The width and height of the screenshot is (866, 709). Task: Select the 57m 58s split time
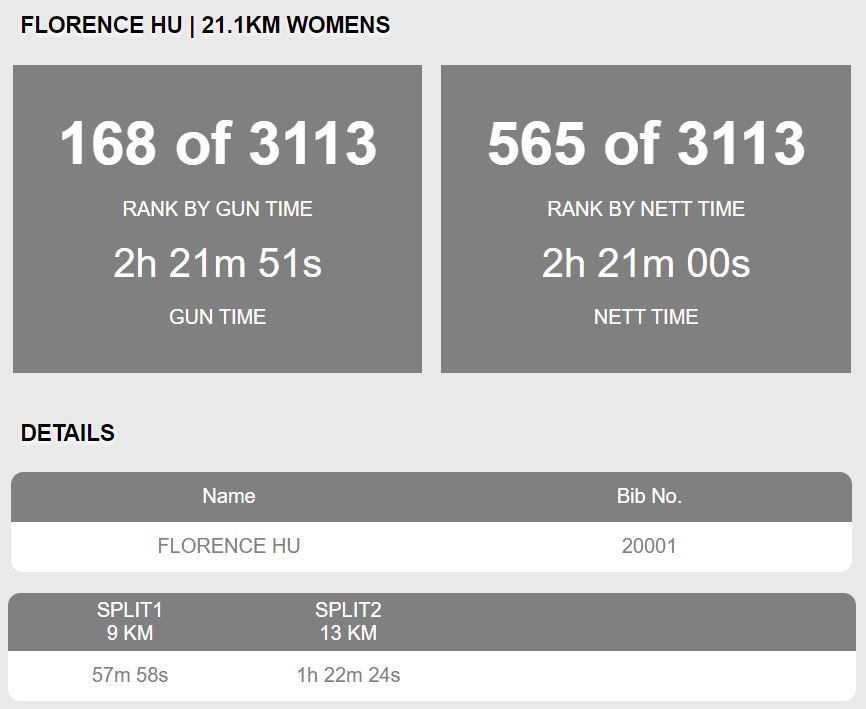tap(130, 675)
